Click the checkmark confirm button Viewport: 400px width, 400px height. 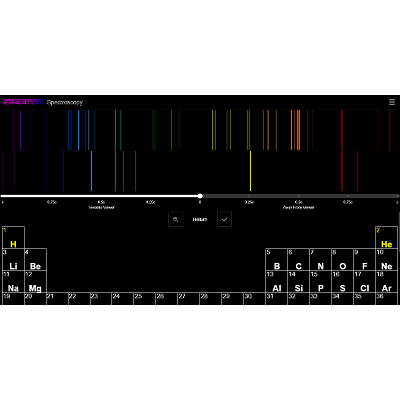click(x=224, y=219)
